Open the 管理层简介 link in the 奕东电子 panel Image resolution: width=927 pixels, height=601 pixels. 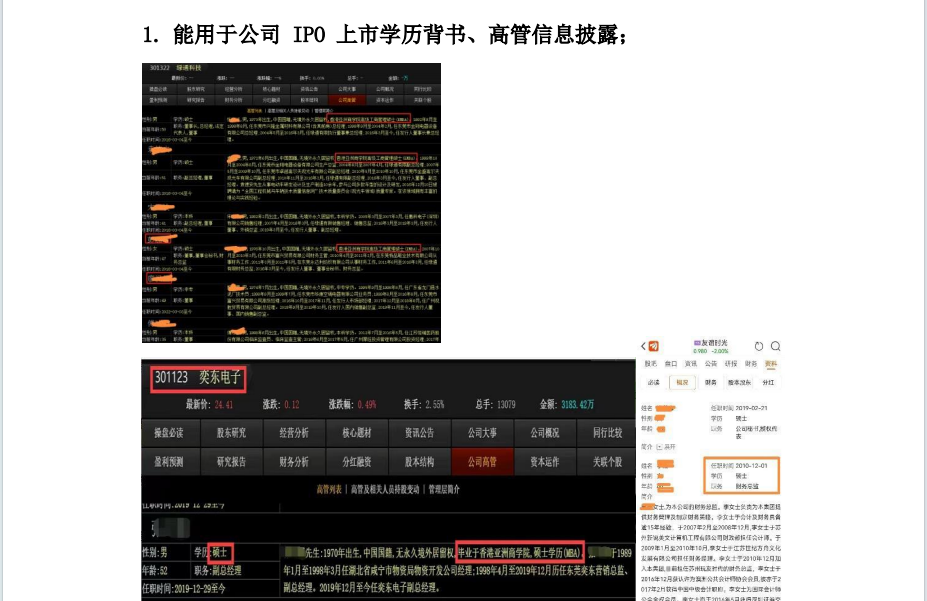click(444, 489)
